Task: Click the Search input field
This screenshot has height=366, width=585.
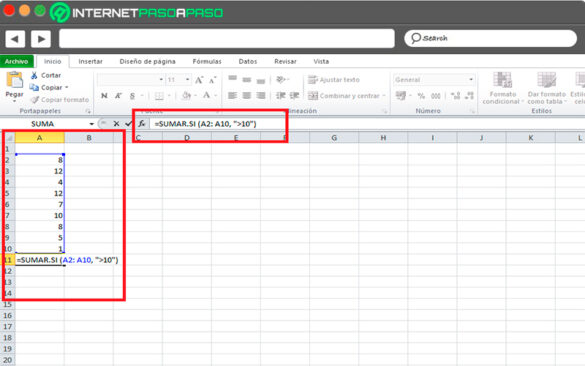Action: click(x=490, y=38)
